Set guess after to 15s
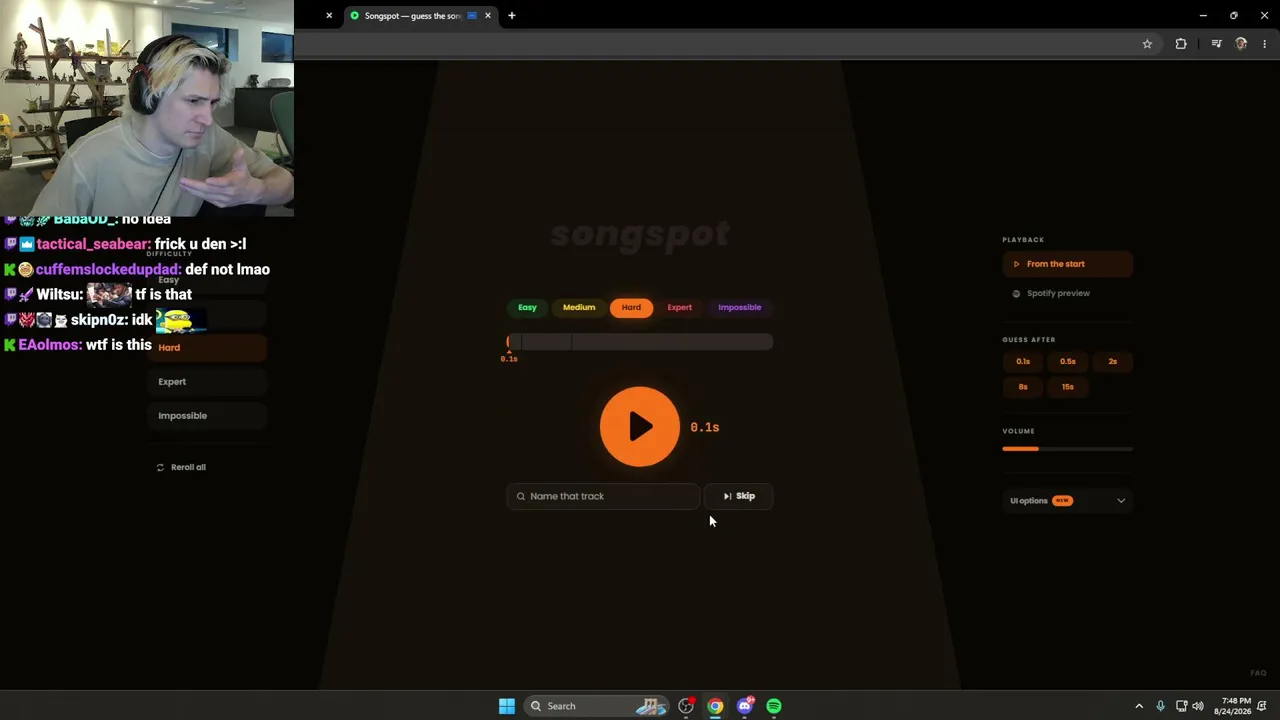The height and width of the screenshot is (720, 1280). pyautogui.click(x=1068, y=387)
